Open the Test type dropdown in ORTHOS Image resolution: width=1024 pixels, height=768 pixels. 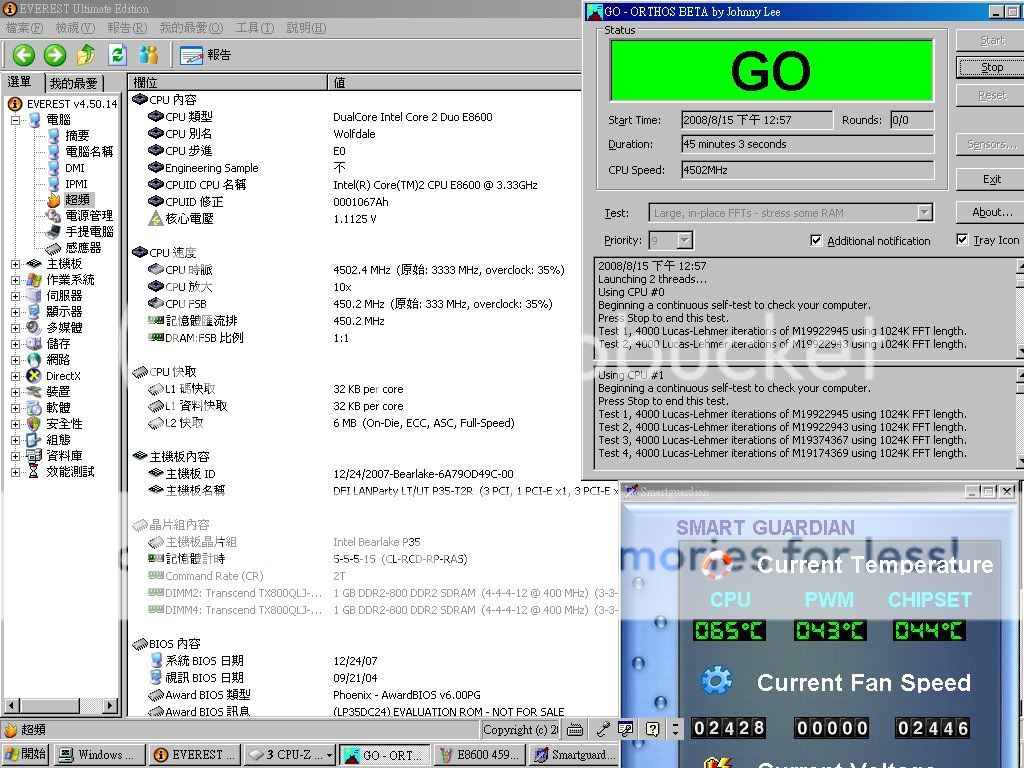[x=924, y=212]
